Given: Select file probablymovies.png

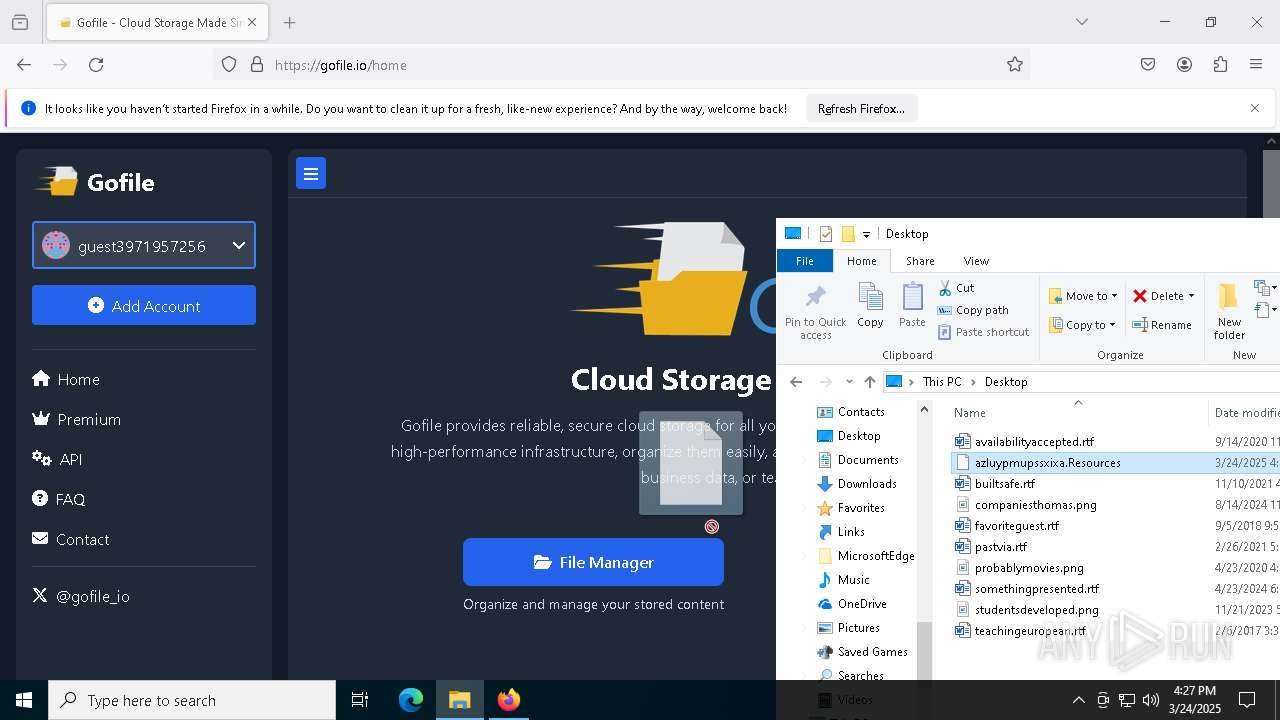Looking at the screenshot, I should [x=1029, y=568].
